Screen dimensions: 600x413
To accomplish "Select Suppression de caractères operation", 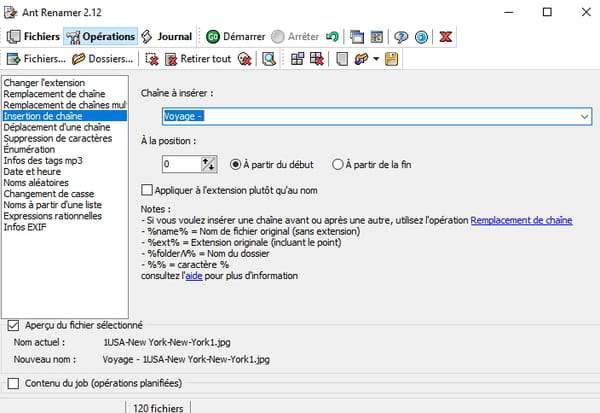I will [x=65, y=138].
